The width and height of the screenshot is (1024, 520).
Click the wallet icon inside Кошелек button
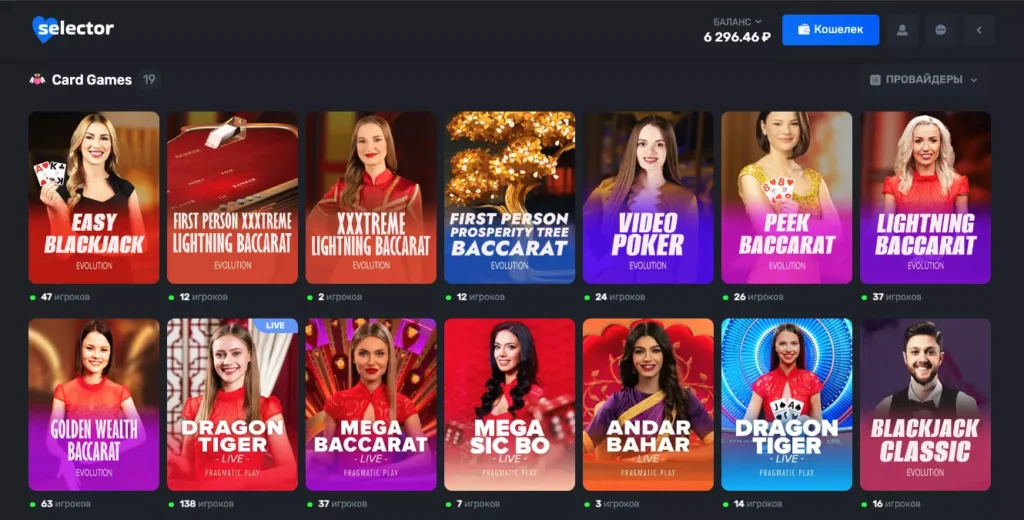[804, 29]
